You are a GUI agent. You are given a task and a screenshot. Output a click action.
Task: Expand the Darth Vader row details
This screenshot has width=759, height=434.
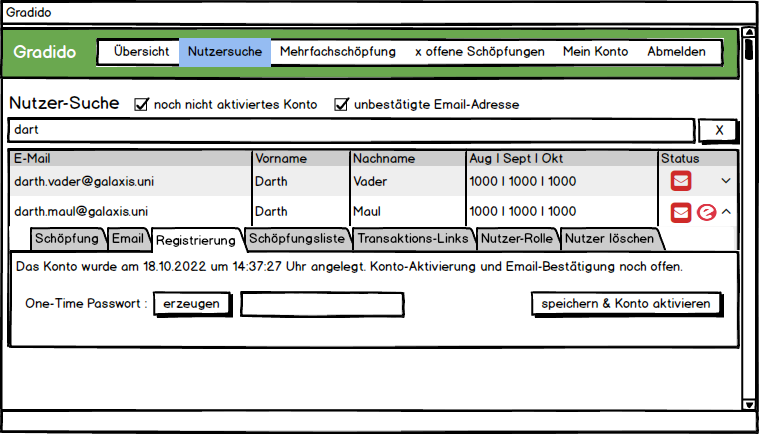727,181
